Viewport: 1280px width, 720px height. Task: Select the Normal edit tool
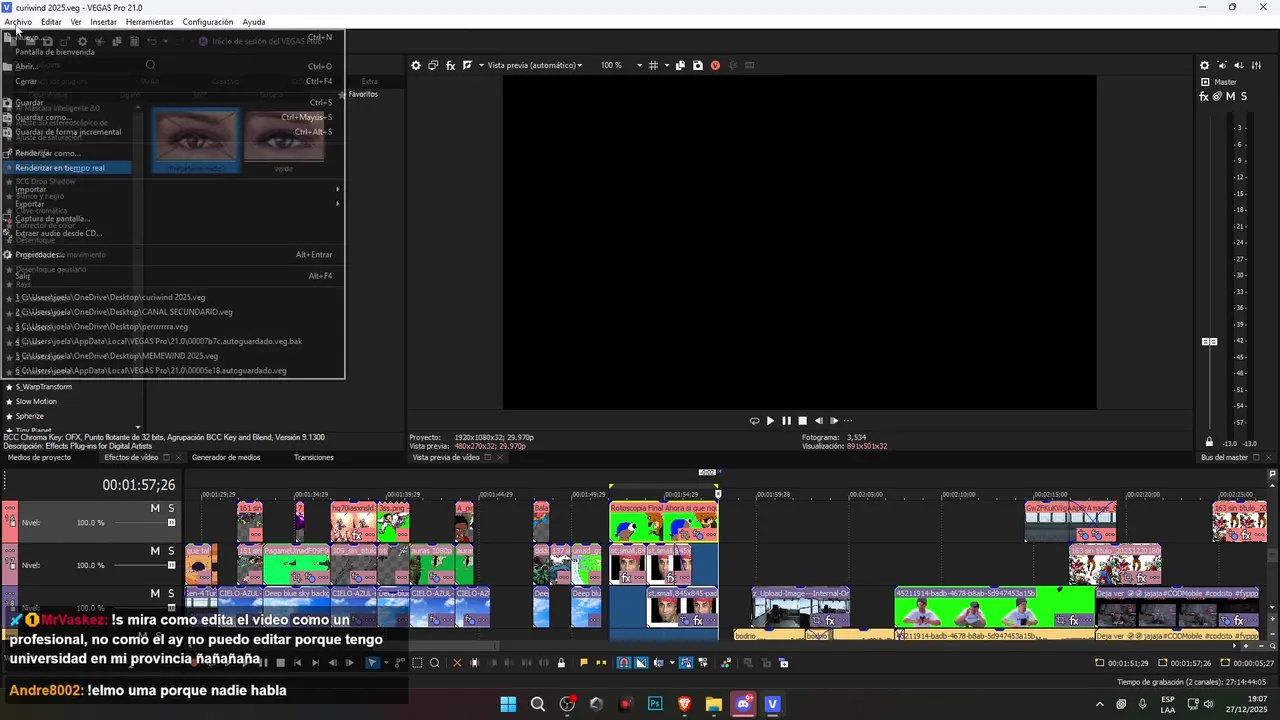pyautogui.click(x=372, y=662)
